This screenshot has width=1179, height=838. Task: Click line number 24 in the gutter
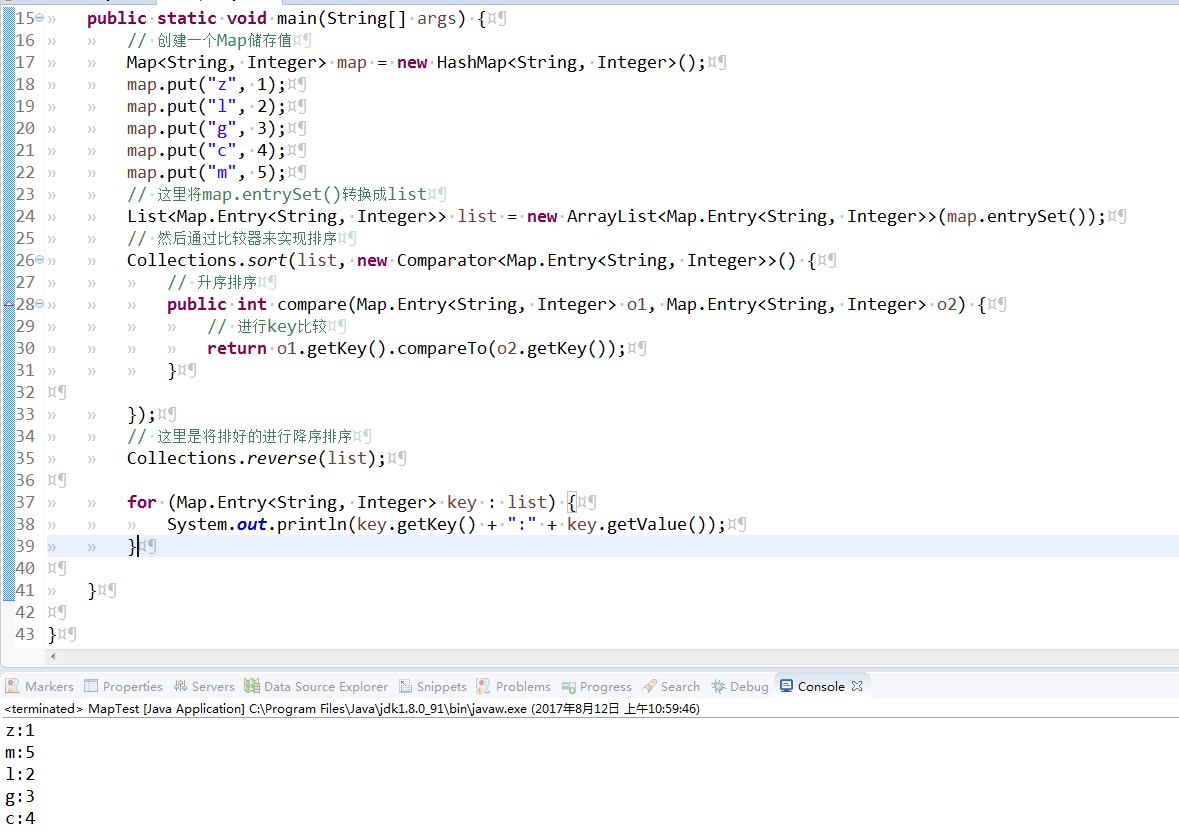[x=25, y=217]
